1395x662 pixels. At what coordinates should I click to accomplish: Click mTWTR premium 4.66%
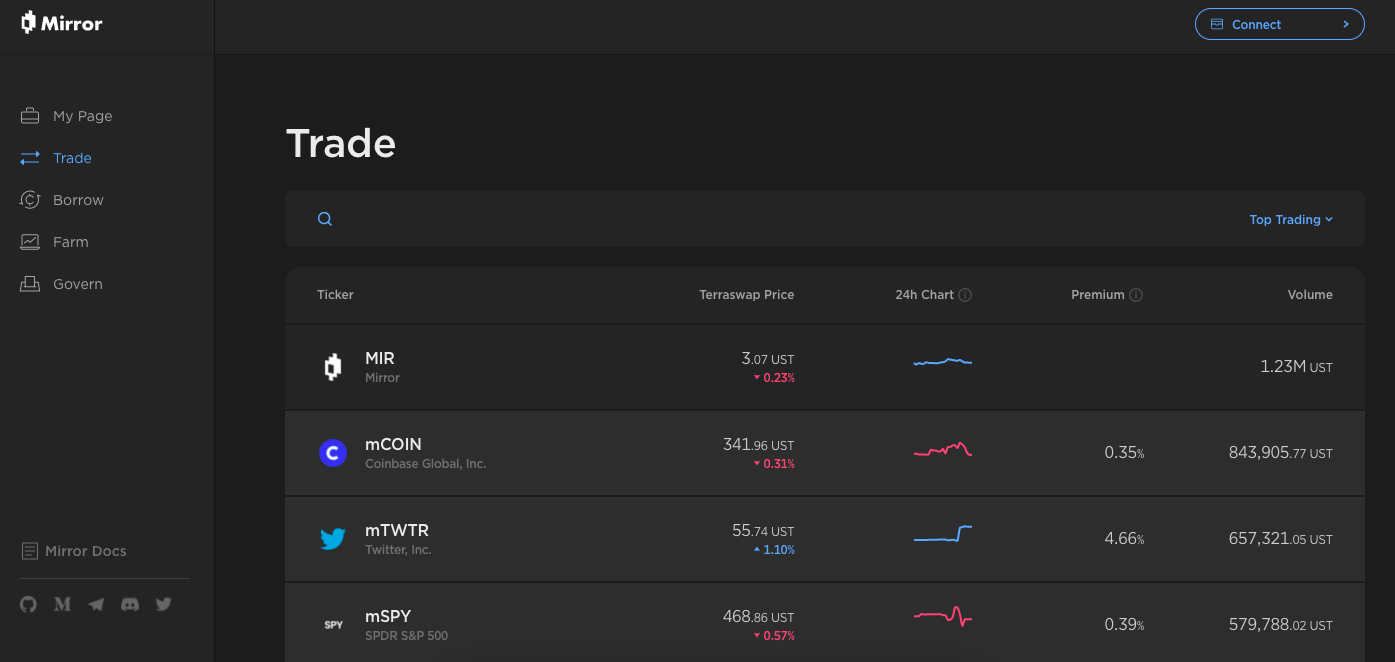(x=1124, y=539)
